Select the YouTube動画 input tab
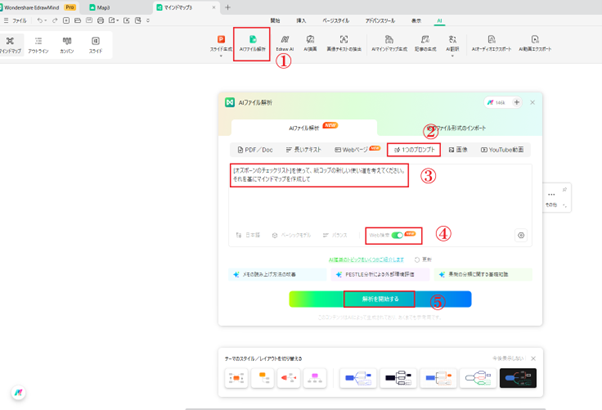The image size is (602, 410). click(502, 150)
